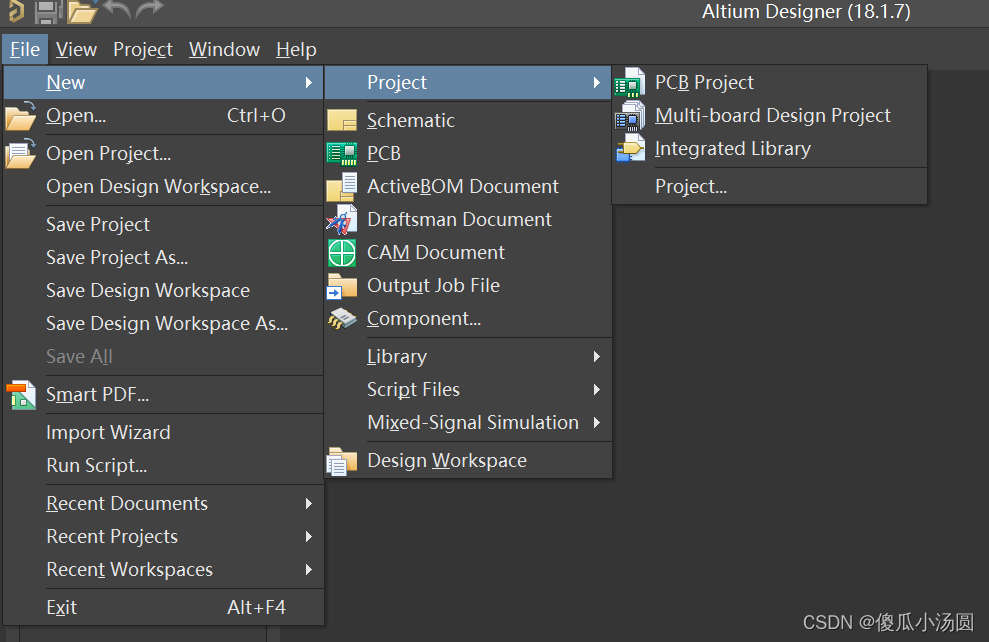Select the Library label
Image resolution: width=989 pixels, height=642 pixels.
click(397, 357)
